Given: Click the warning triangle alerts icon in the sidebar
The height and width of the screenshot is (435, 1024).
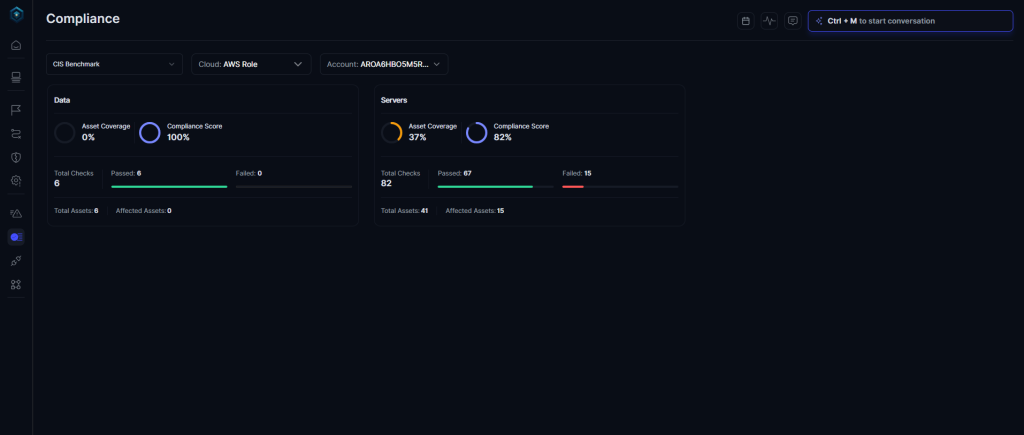Looking at the screenshot, I should coord(16,213).
